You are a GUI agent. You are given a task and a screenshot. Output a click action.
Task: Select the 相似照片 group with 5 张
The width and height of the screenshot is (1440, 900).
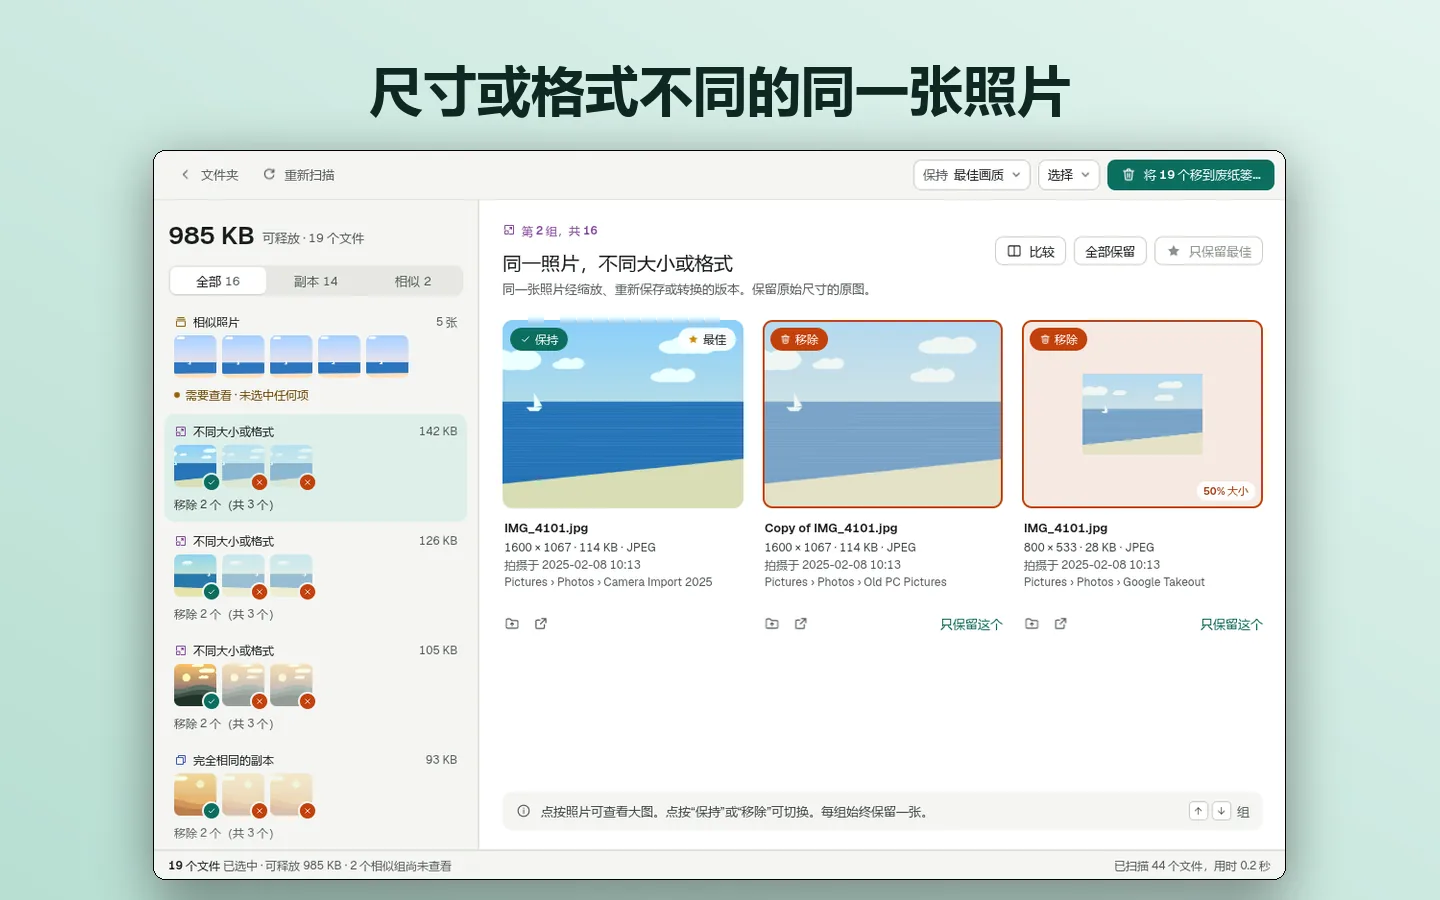316,358
